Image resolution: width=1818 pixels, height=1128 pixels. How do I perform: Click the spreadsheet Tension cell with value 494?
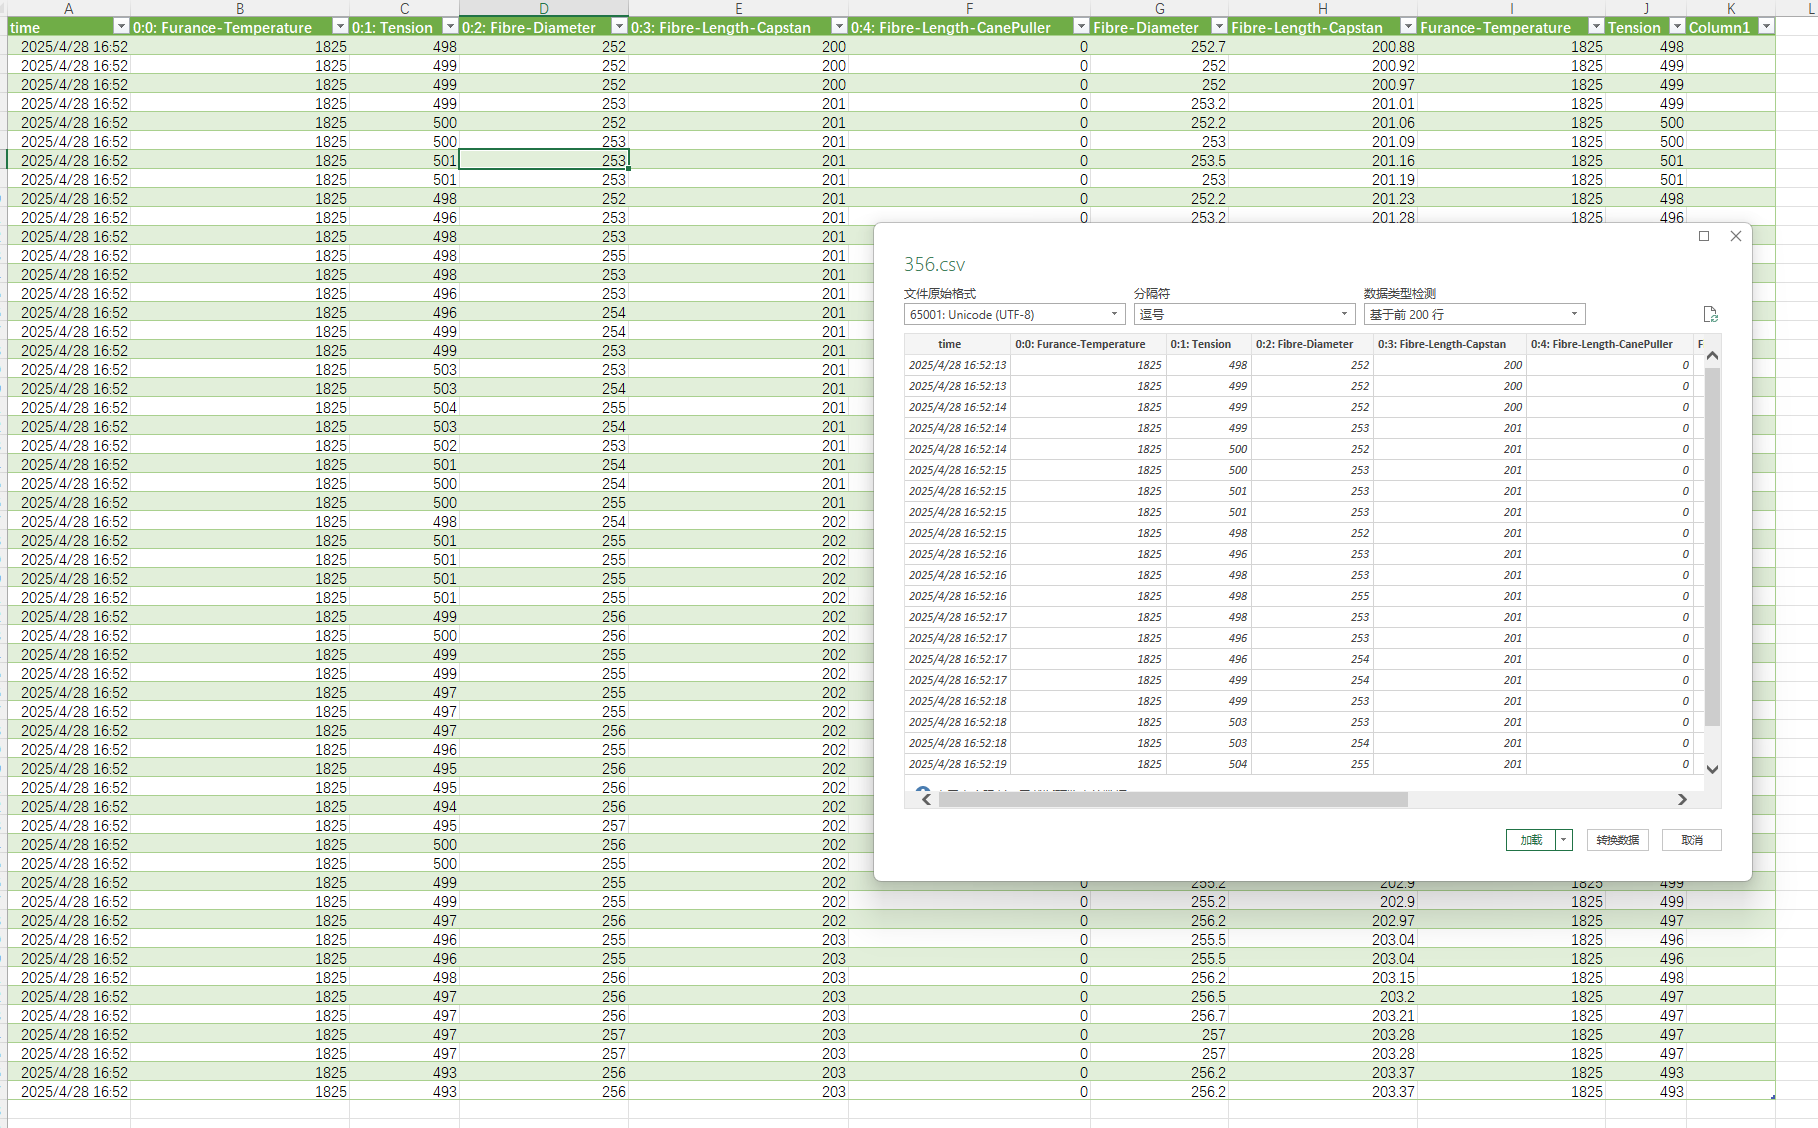pyautogui.click(x=405, y=807)
